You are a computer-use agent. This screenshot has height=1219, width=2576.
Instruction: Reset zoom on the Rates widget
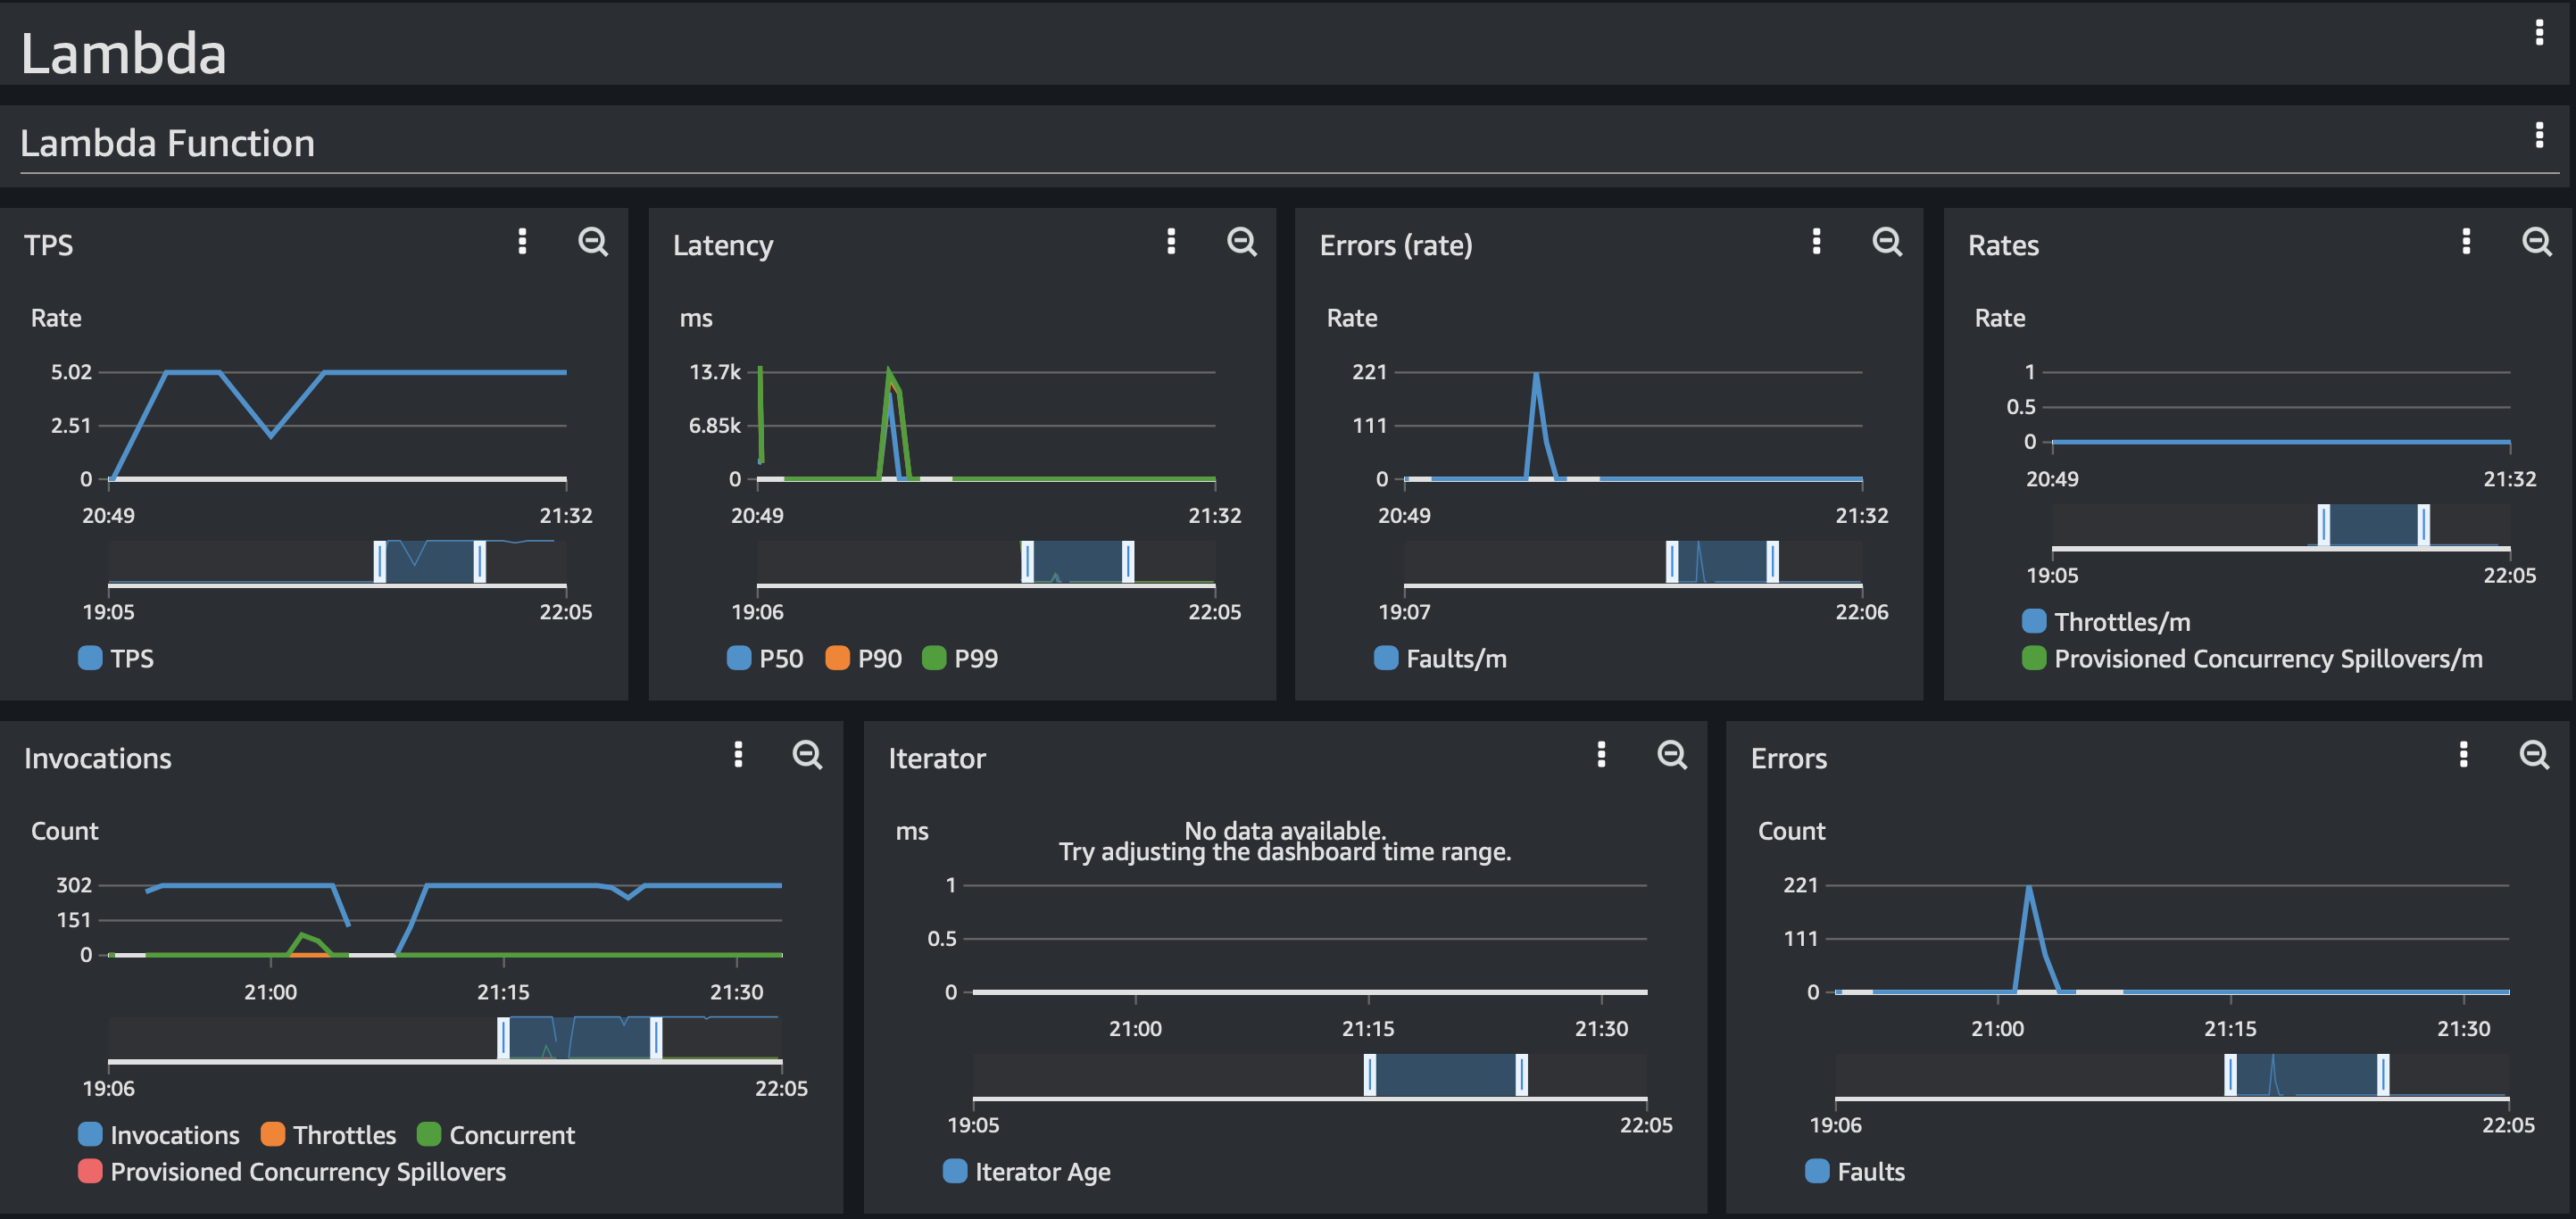(x=2537, y=242)
